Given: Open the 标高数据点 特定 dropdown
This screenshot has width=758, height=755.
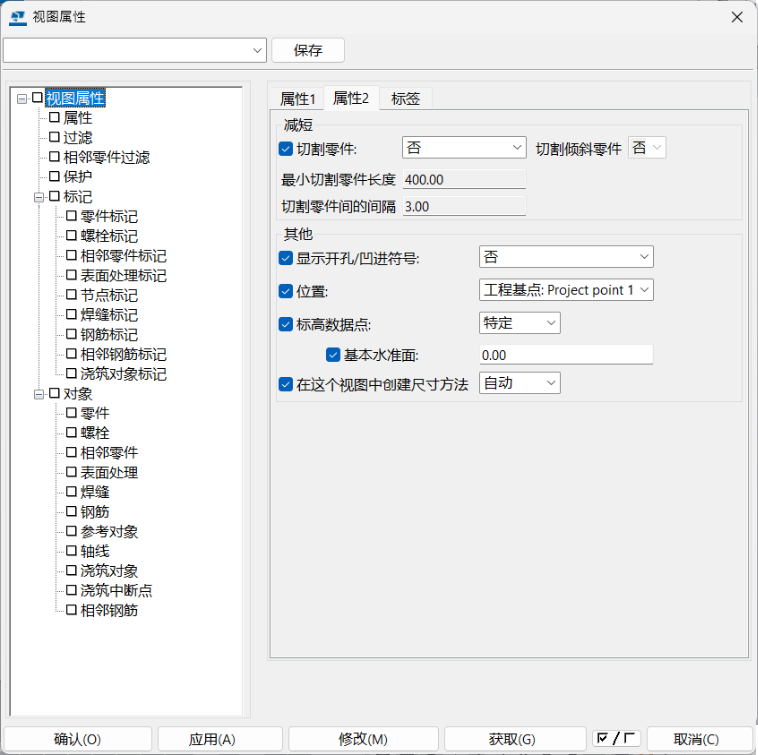Looking at the screenshot, I should (520, 323).
